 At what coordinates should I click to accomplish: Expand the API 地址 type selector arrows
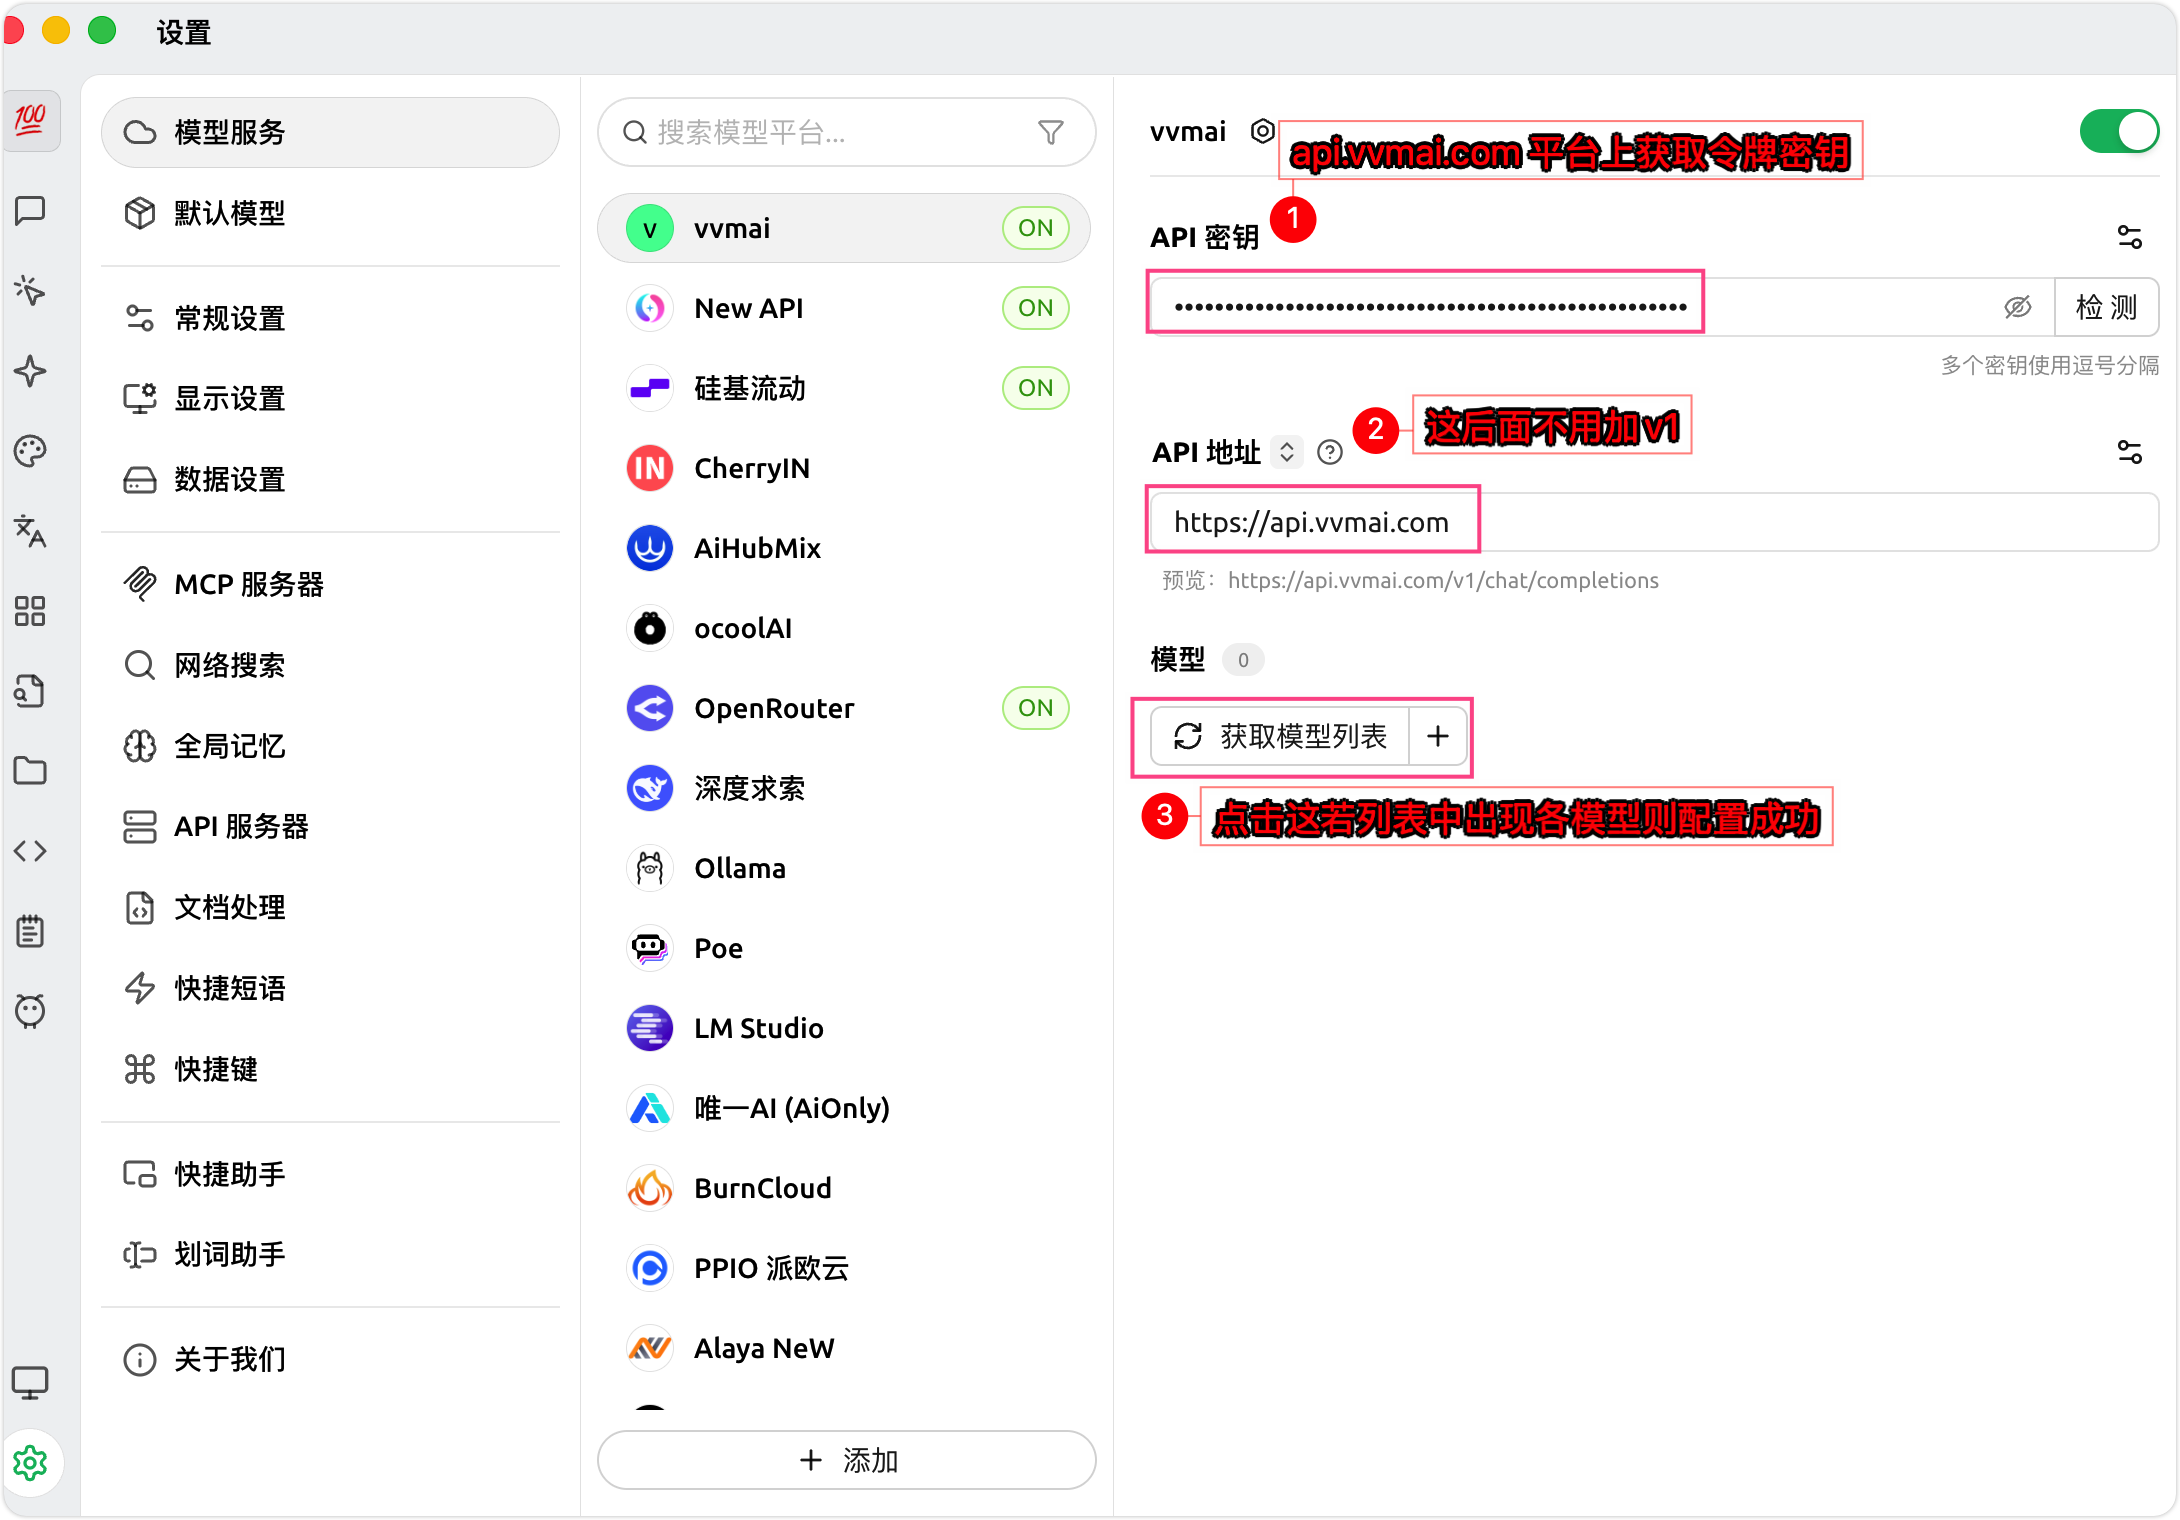[1287, 452]
